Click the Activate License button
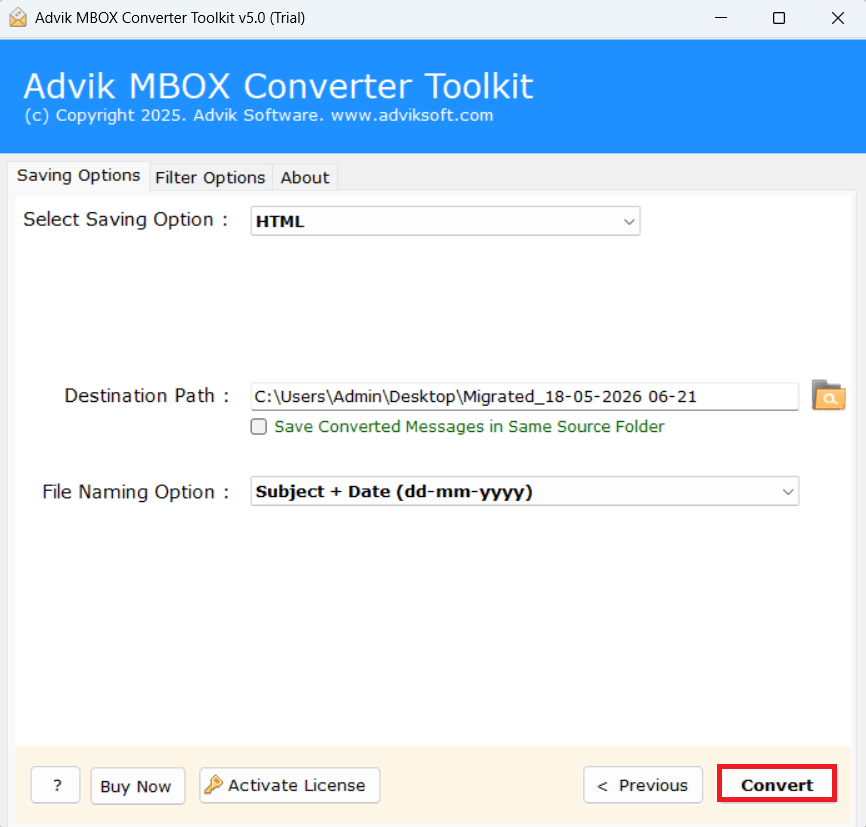866x827 pixels. pyautogui.click(x=289, y=785)
